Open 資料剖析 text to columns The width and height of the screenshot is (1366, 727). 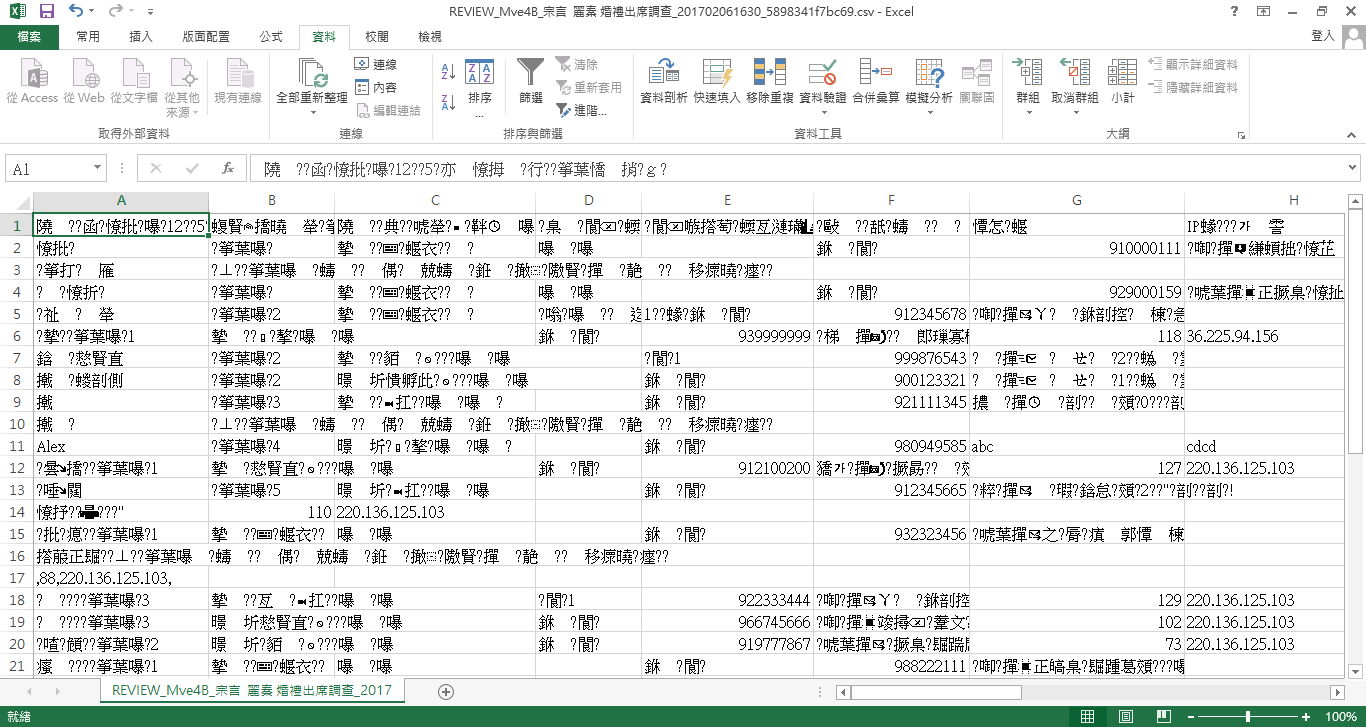point(663,83)
